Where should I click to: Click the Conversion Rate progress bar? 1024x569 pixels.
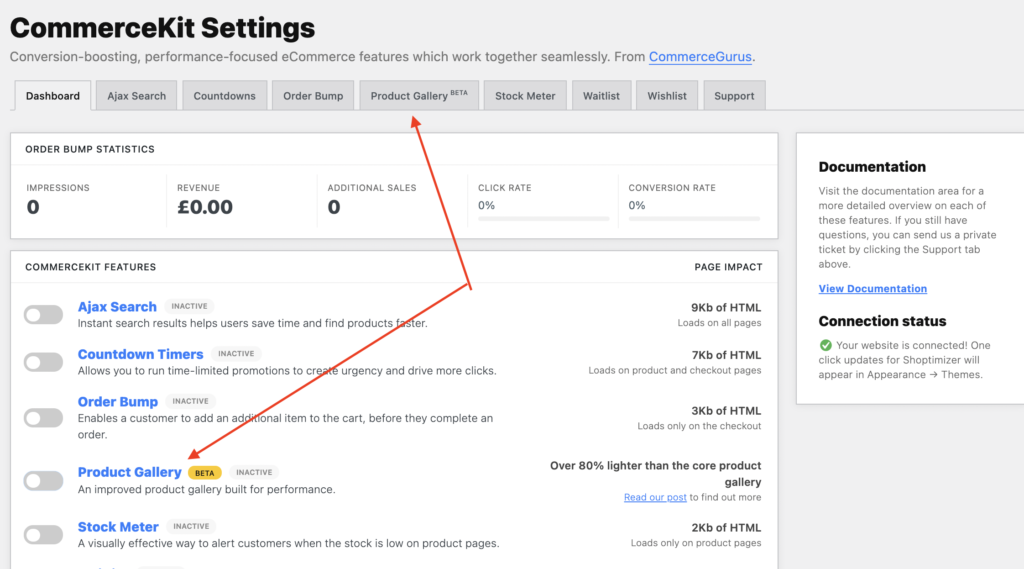coord(694,219)
